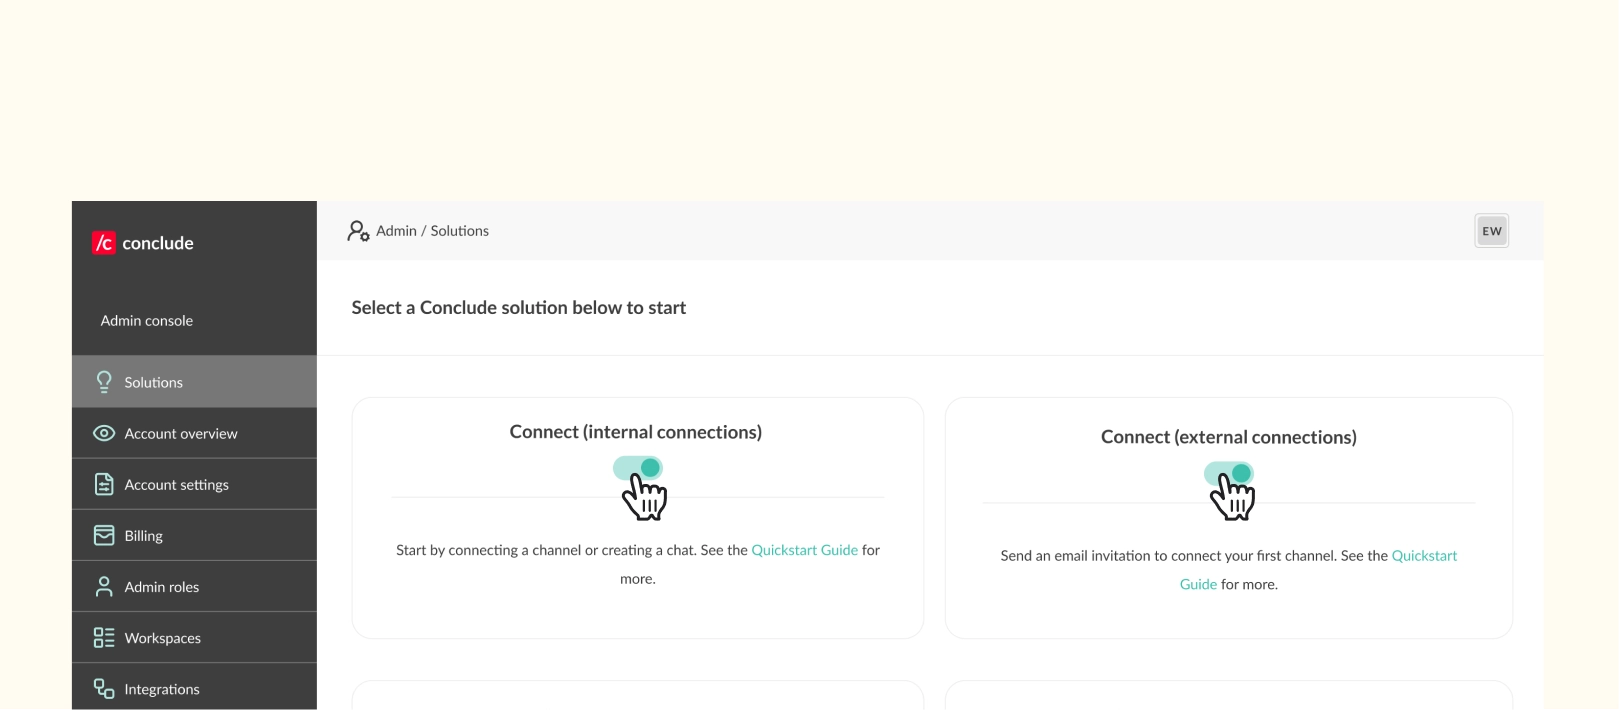Open the Quickstart Guide link for internal connections
1621x710 pixels.
point(805,549)
